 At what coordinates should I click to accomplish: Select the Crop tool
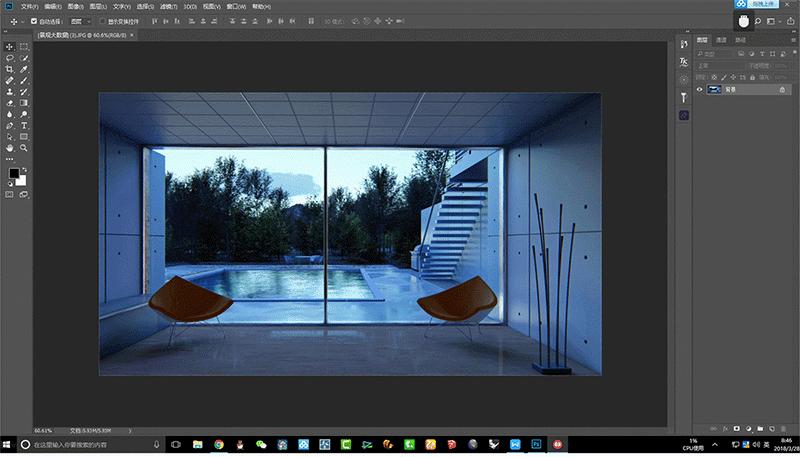pyautogui.click(x=10, y=69)
